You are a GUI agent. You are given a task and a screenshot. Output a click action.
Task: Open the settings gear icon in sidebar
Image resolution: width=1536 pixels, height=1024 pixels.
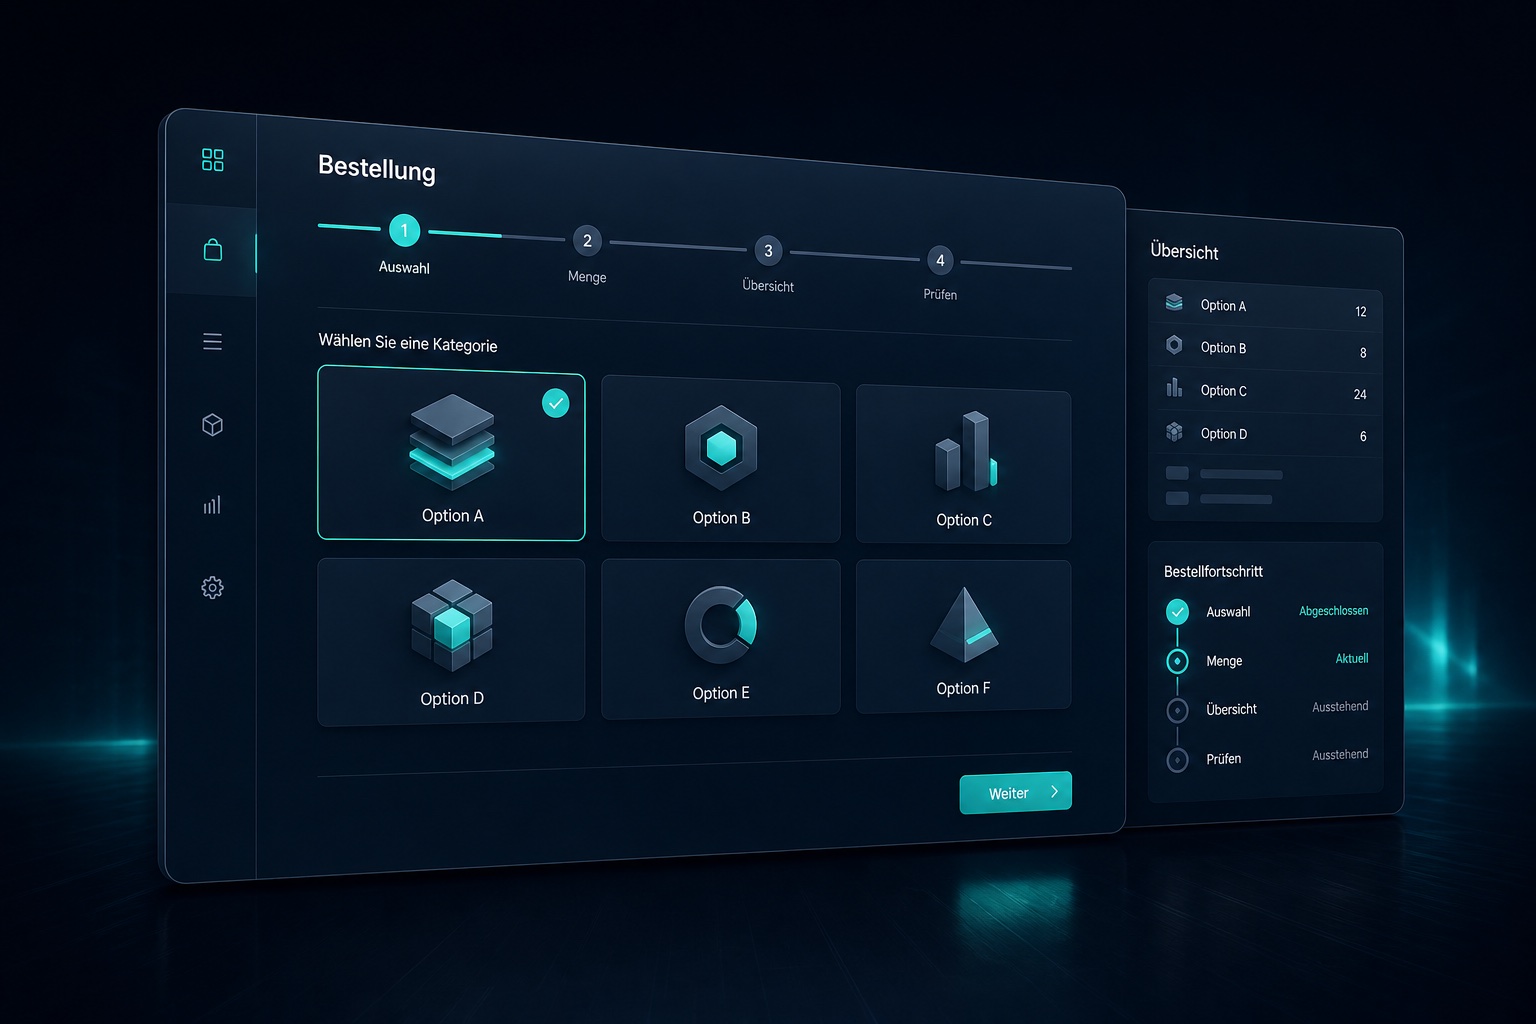coord(212,588)
